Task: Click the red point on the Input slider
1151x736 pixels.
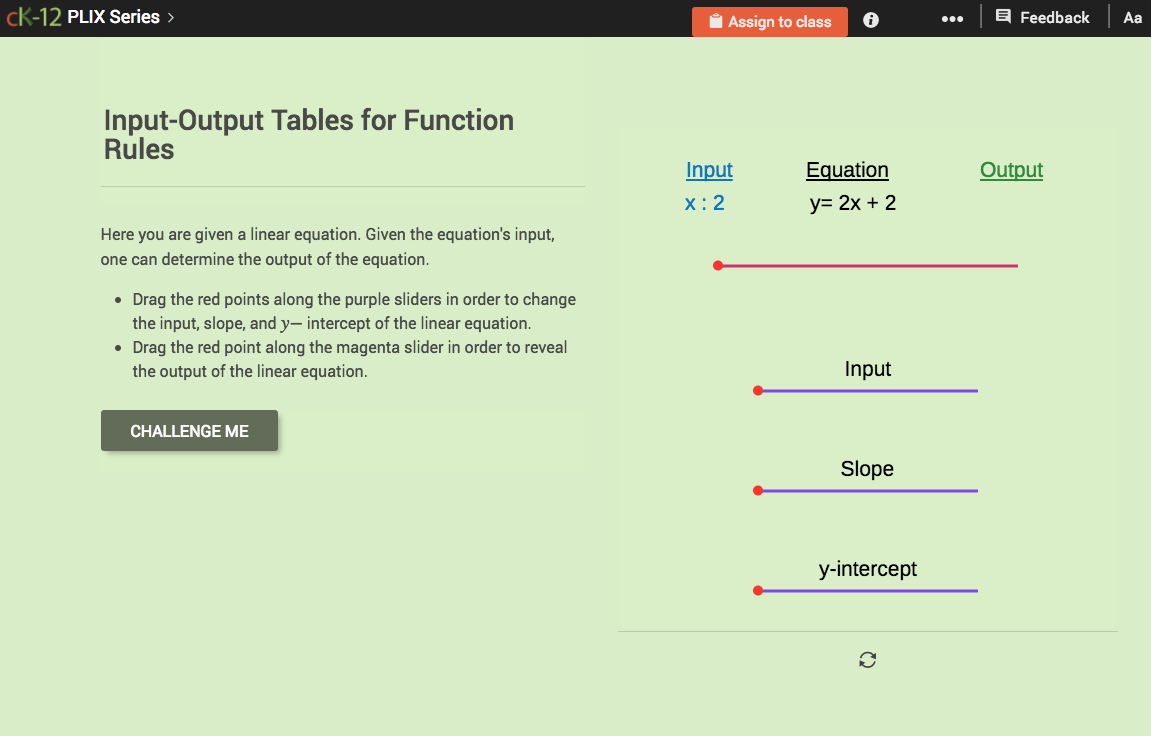Action: pos(757,390)
